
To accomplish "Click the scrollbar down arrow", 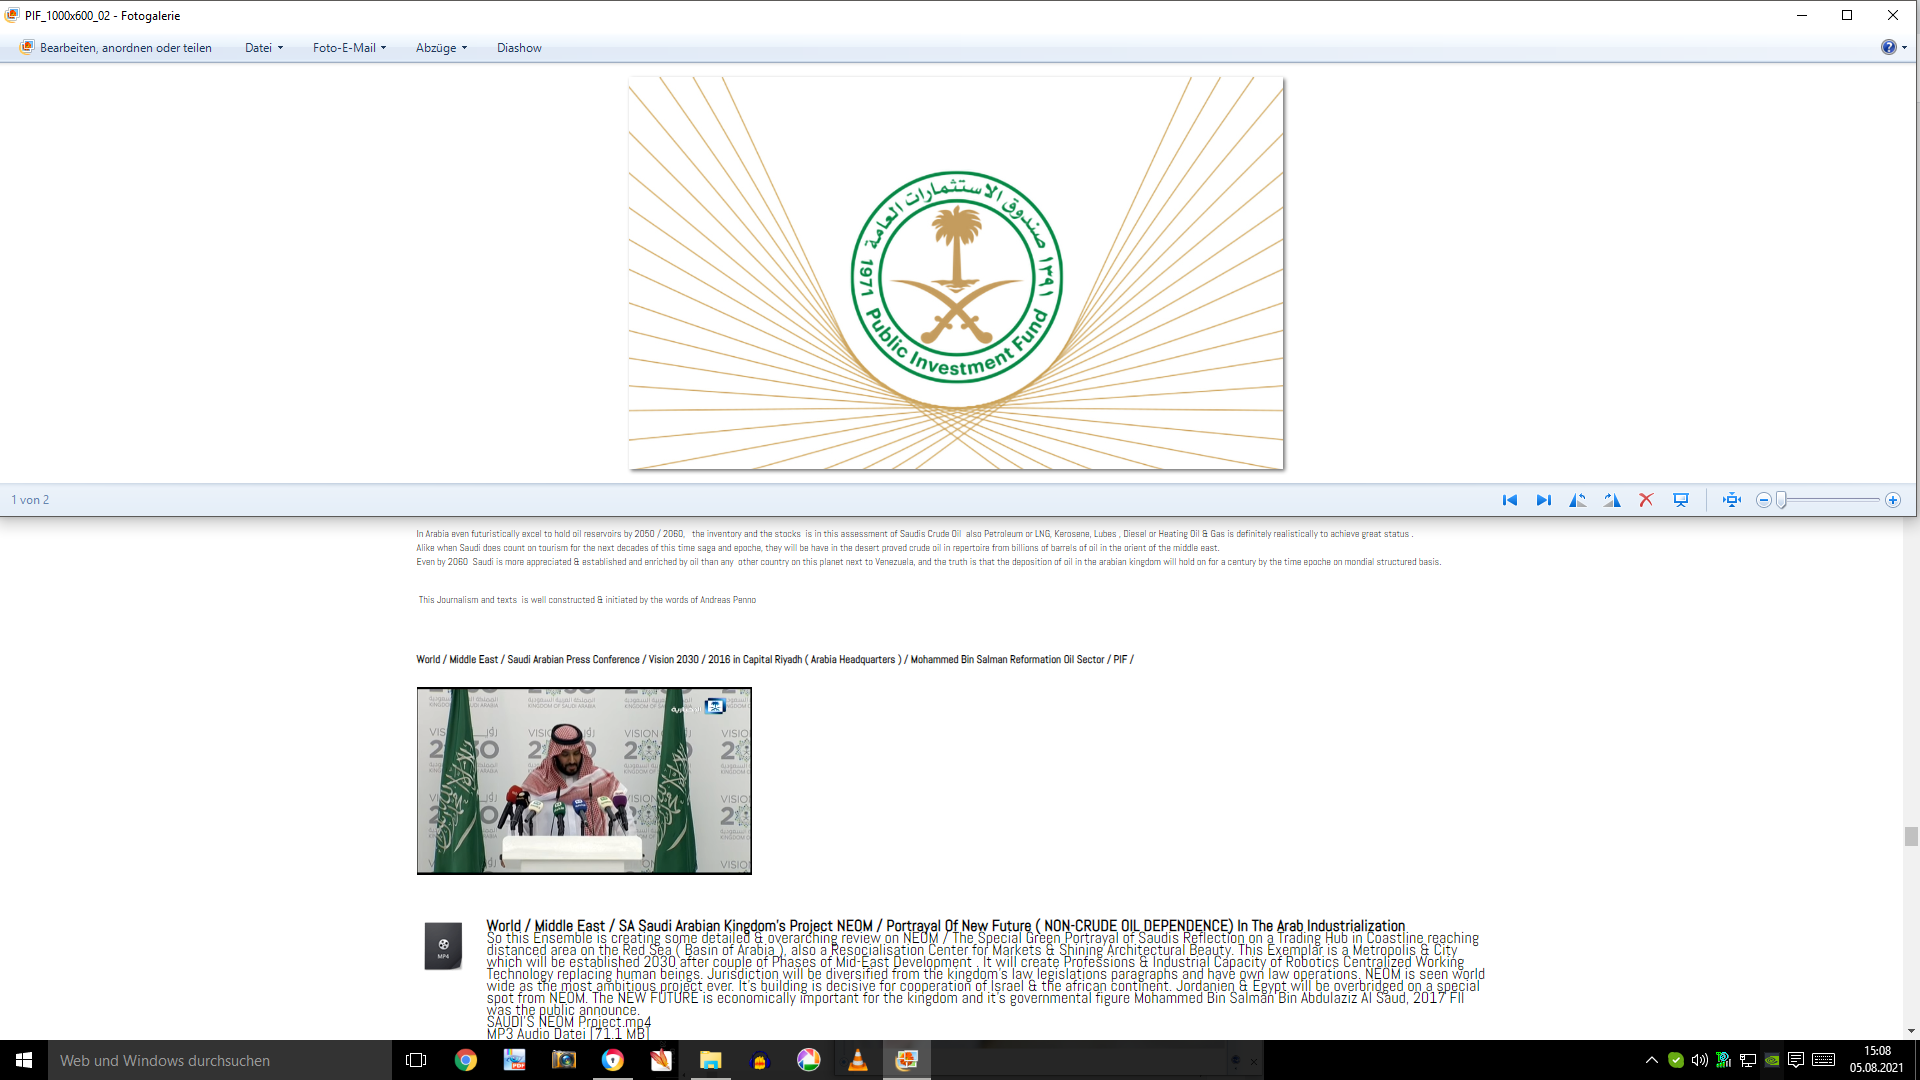I will tap(1911, 1031).
